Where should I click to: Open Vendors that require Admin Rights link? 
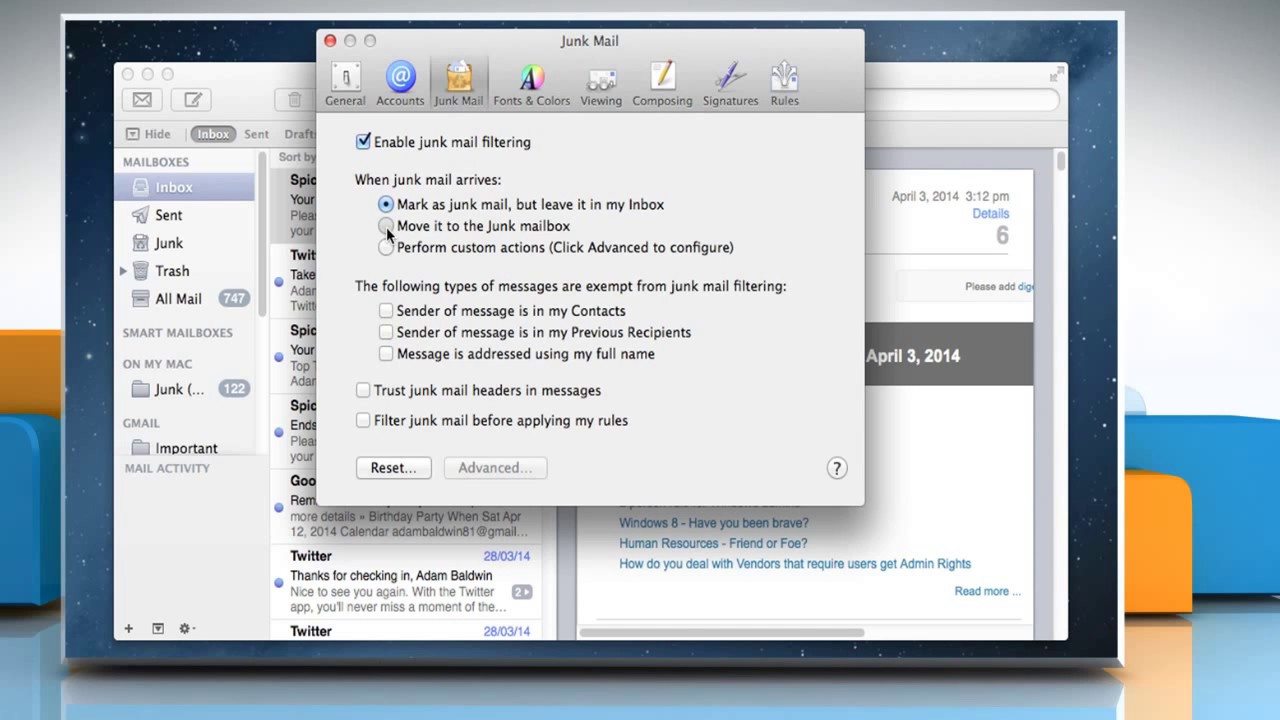(x=795, y=564)
